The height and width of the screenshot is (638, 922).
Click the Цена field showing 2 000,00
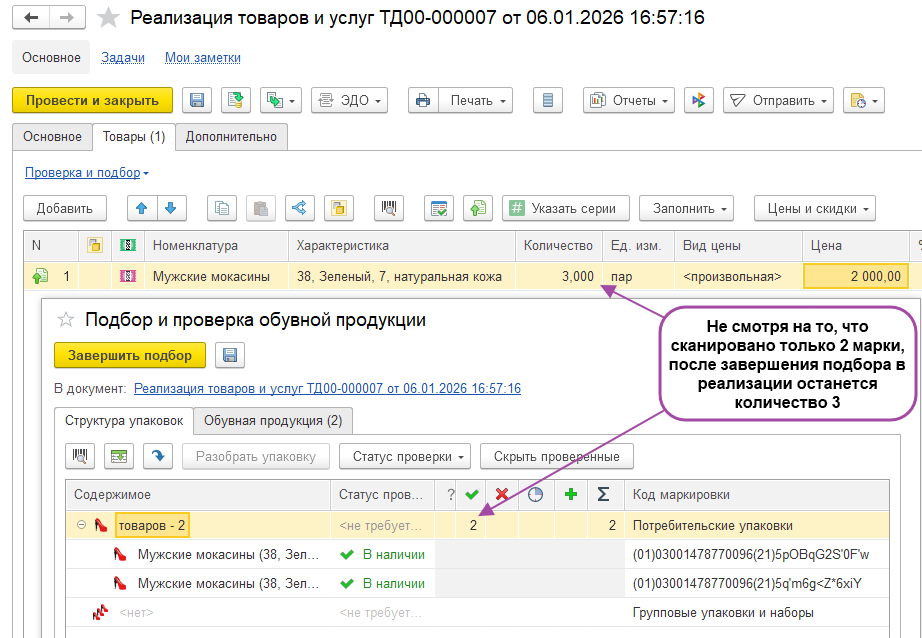pyautogui.click(x=855, y=276)
